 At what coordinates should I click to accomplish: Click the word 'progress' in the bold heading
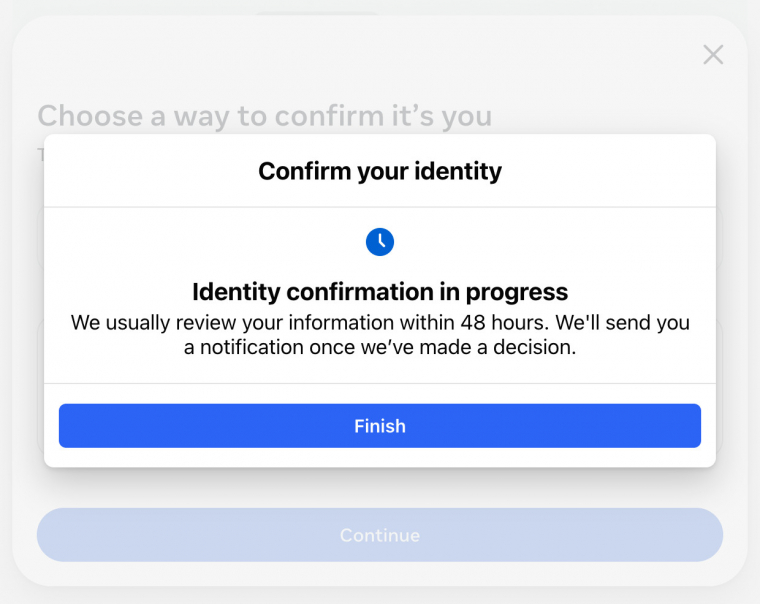coord(517,292)
